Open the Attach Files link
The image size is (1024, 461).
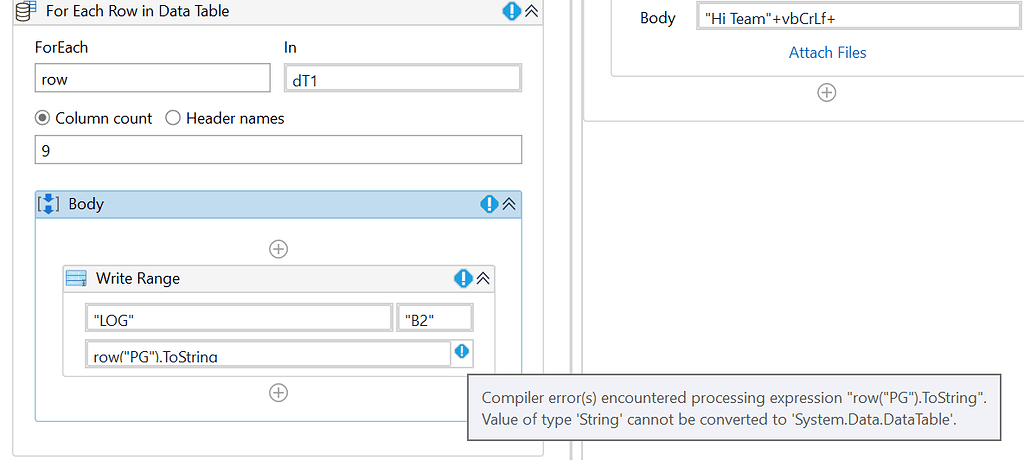[x=827, y=53]
